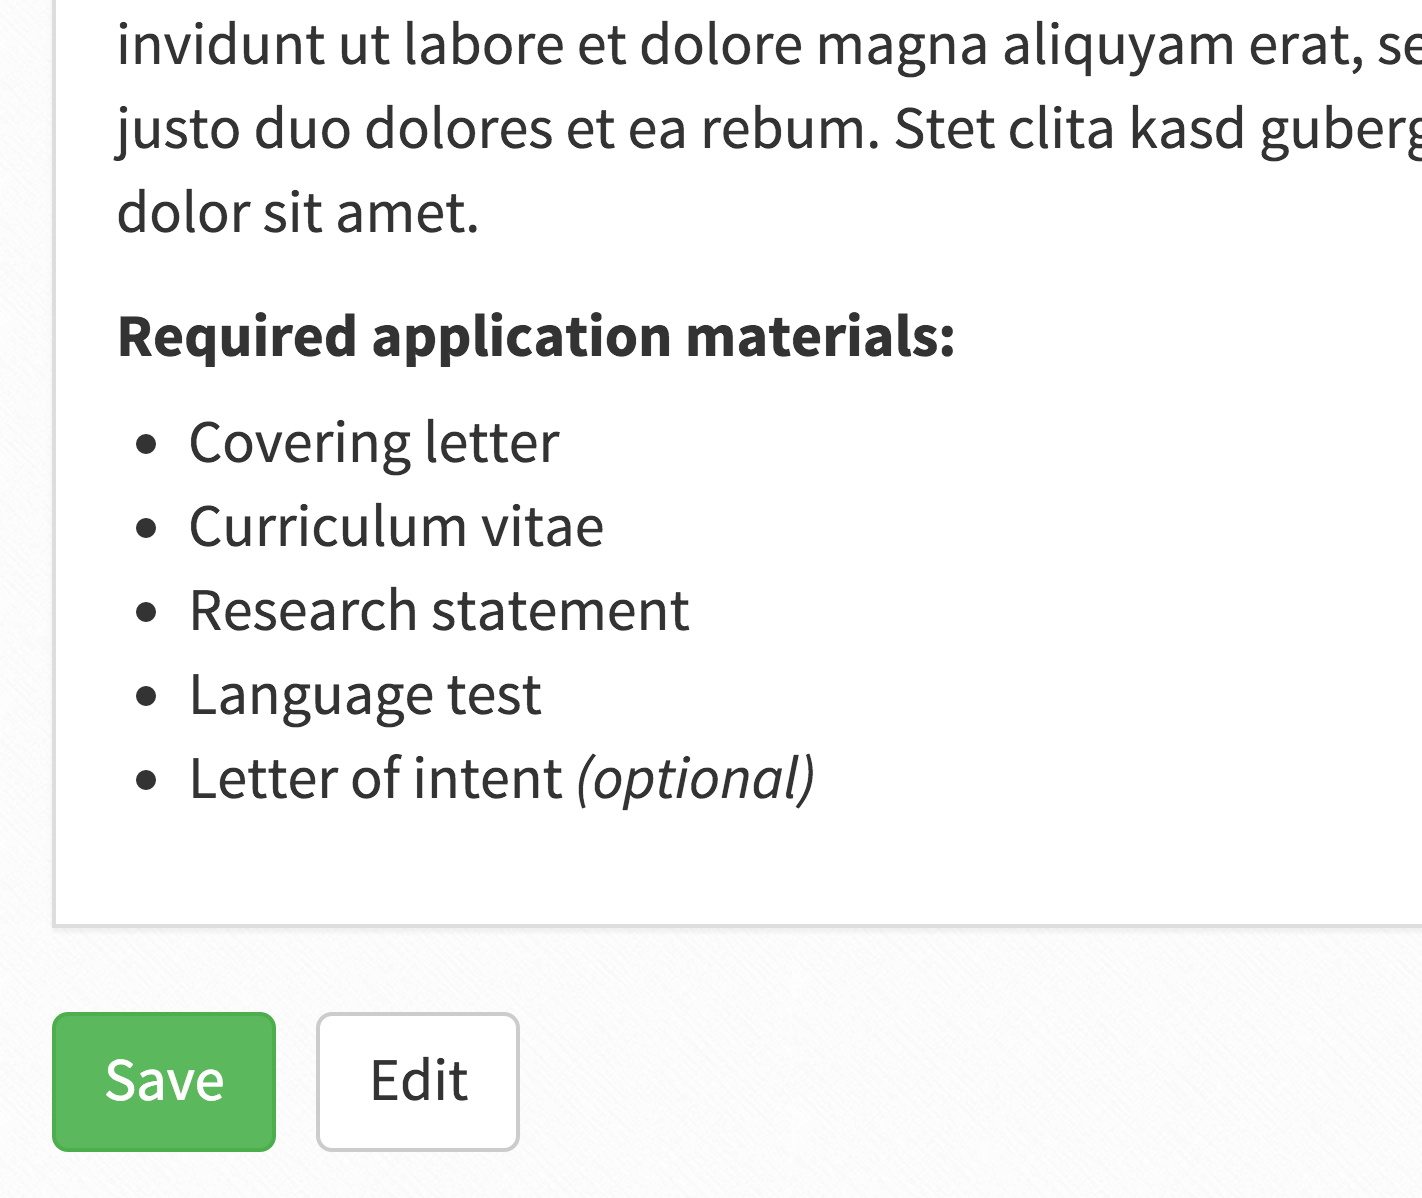The width and height of the screenshot is (1422, 1198).
Task: Click the 'Covering letter' list item
Action: tap(374, 443)
